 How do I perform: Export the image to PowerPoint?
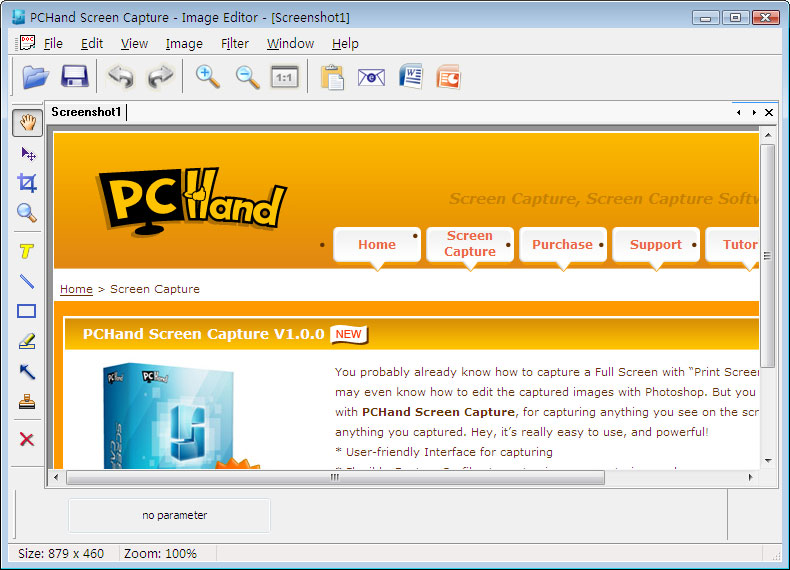pyautogui.click(x=448, y=77)
